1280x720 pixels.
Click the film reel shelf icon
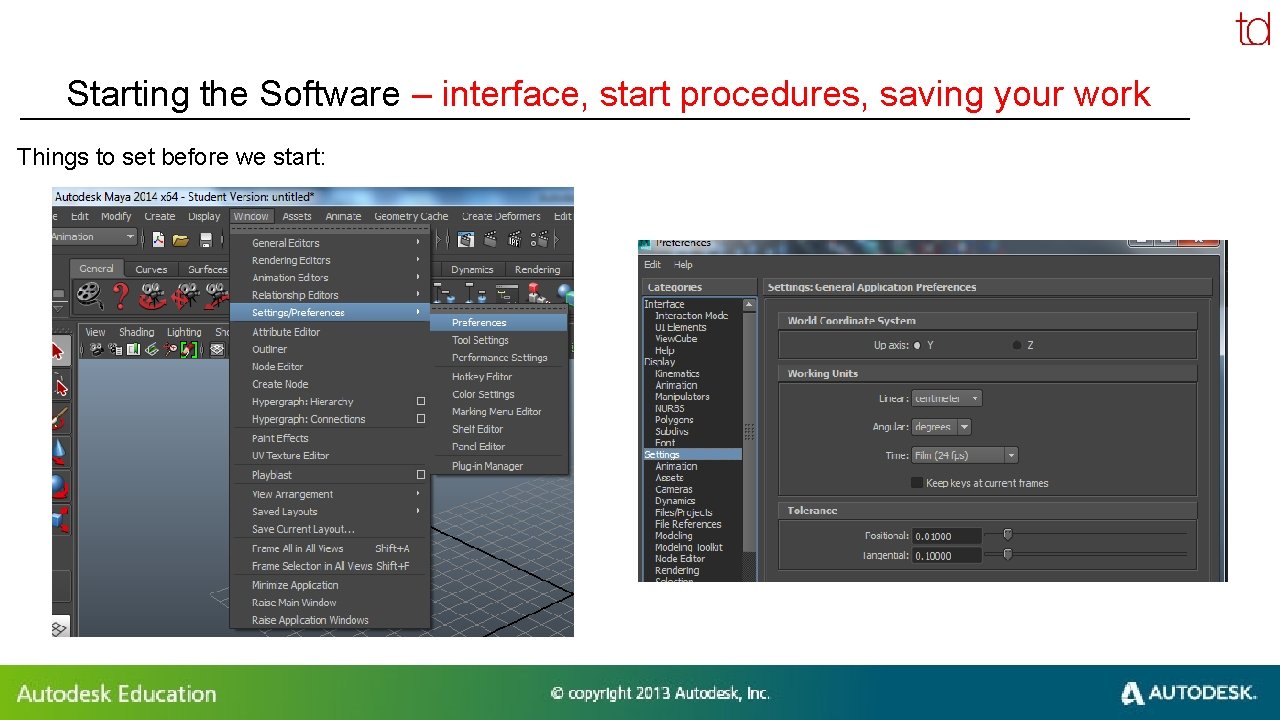(x=89, y=294)
